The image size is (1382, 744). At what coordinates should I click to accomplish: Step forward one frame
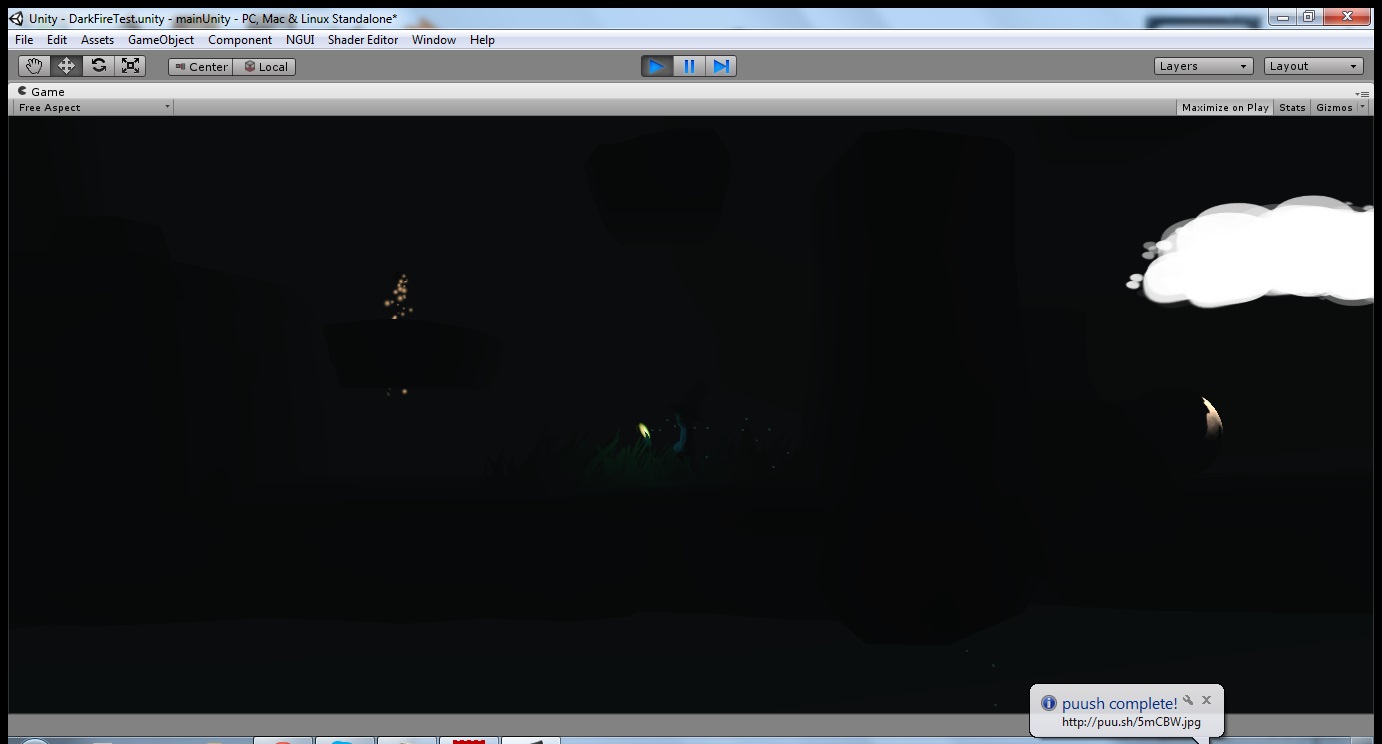tap(721, 66)
